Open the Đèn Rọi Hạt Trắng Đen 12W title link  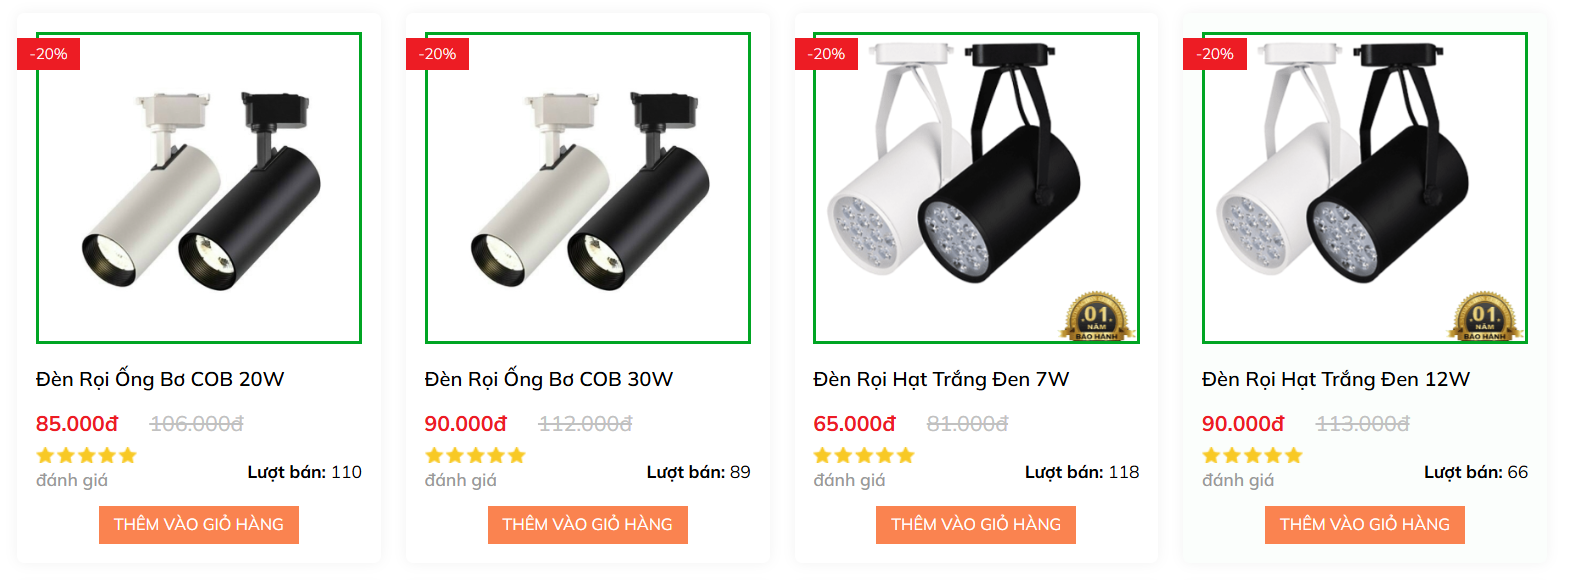(x=1336, y=379)
